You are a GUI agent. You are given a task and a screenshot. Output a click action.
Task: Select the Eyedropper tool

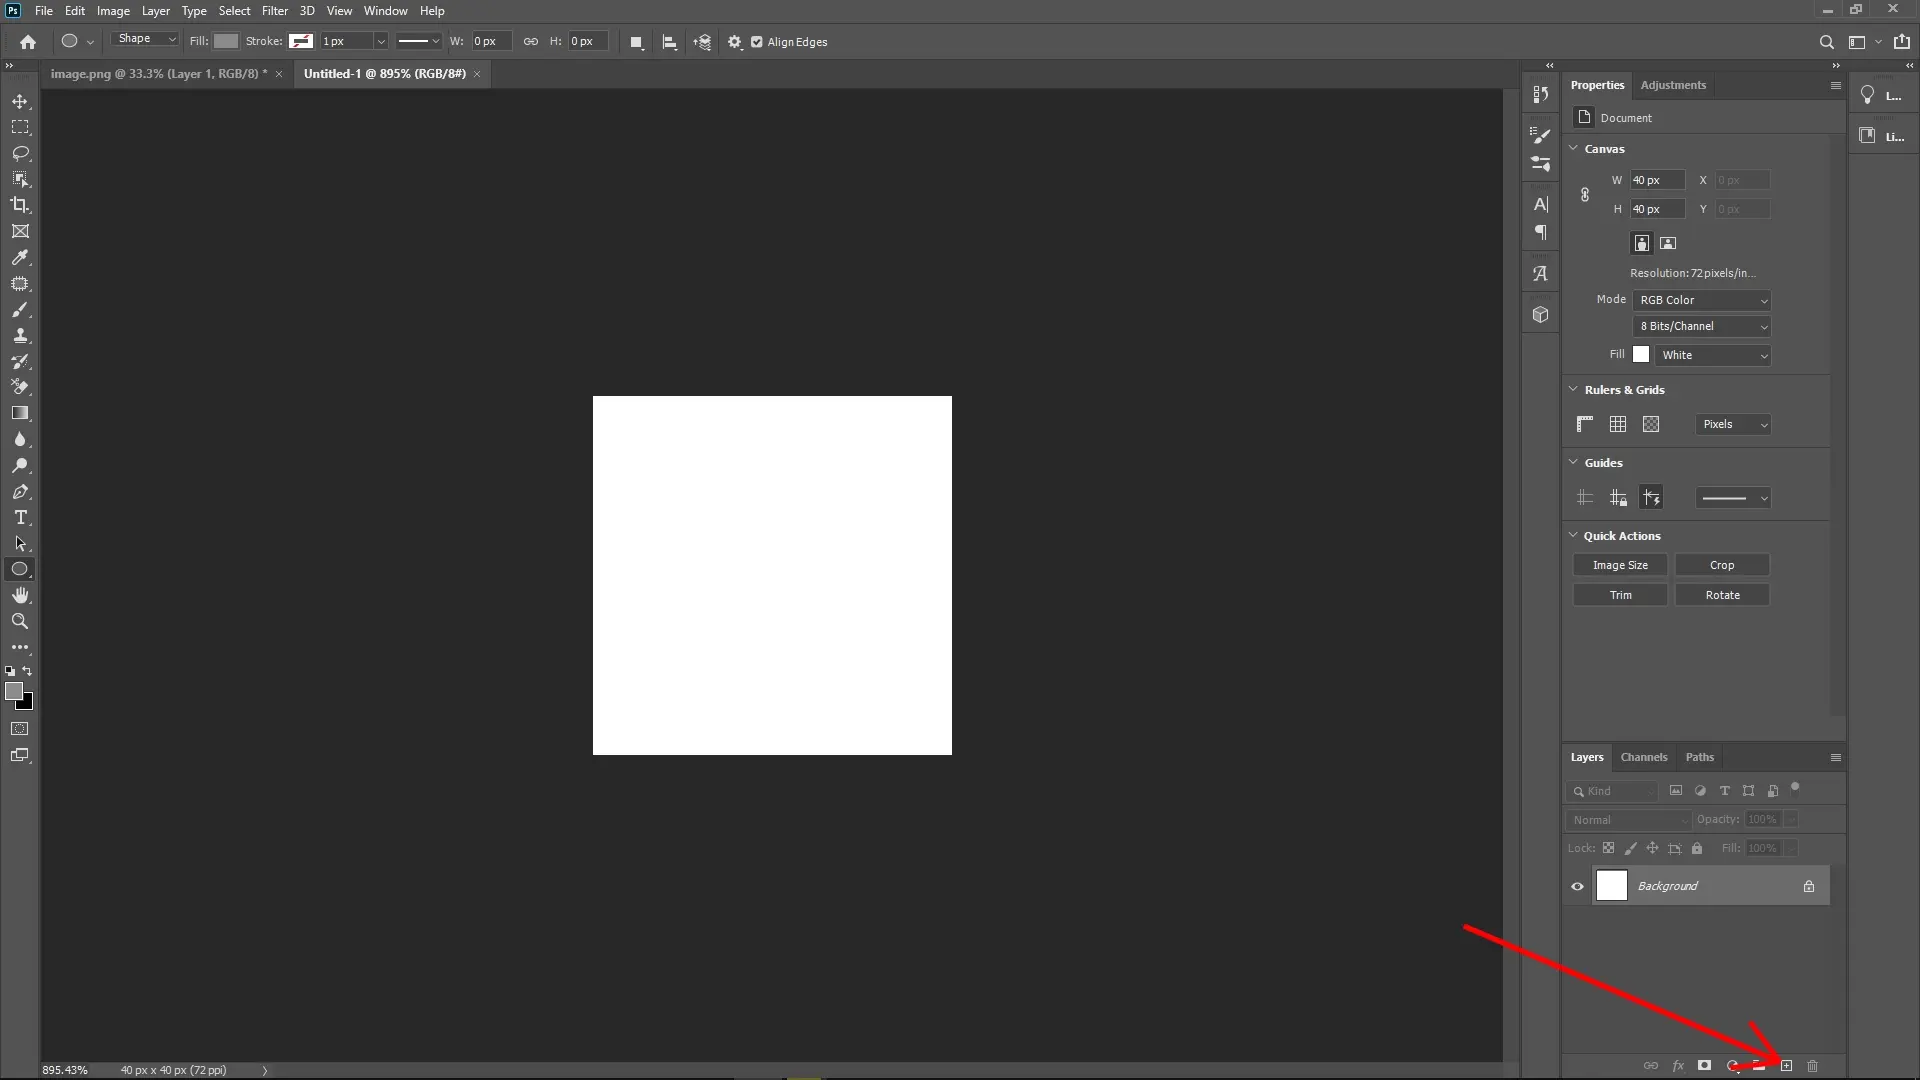pos(20,258)
